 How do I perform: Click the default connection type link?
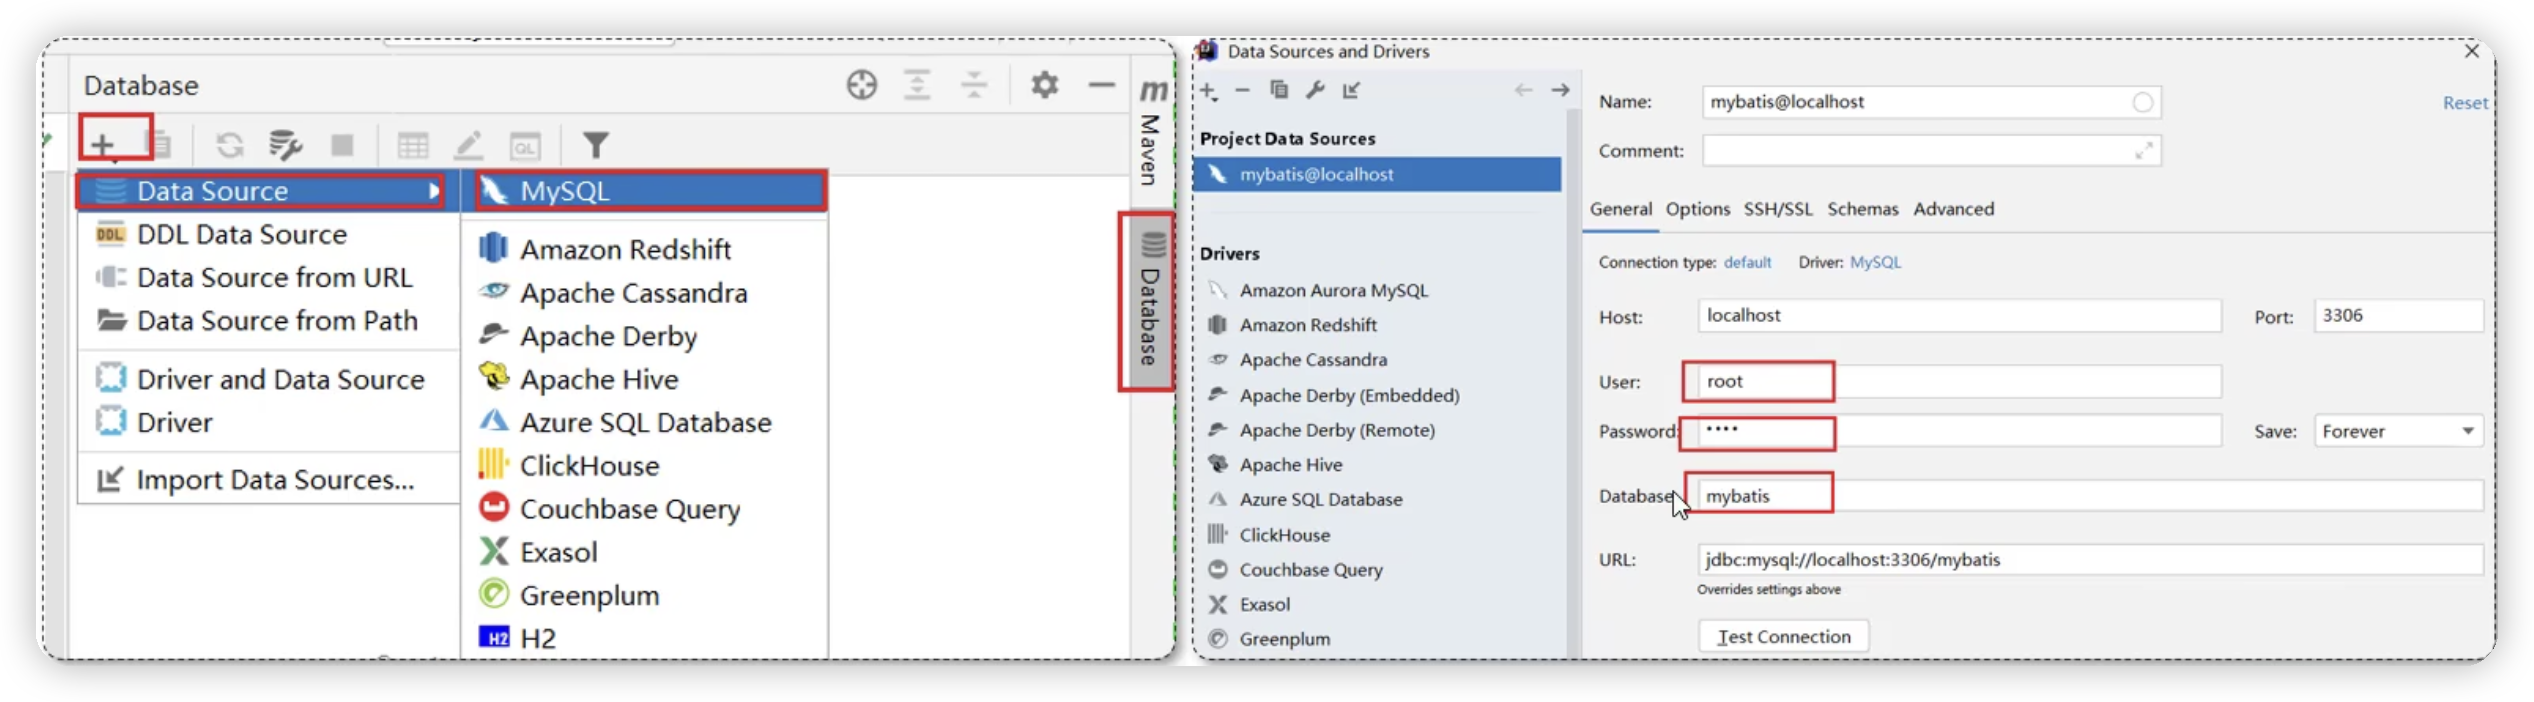pyautogui.click(x=1747, y=262)
